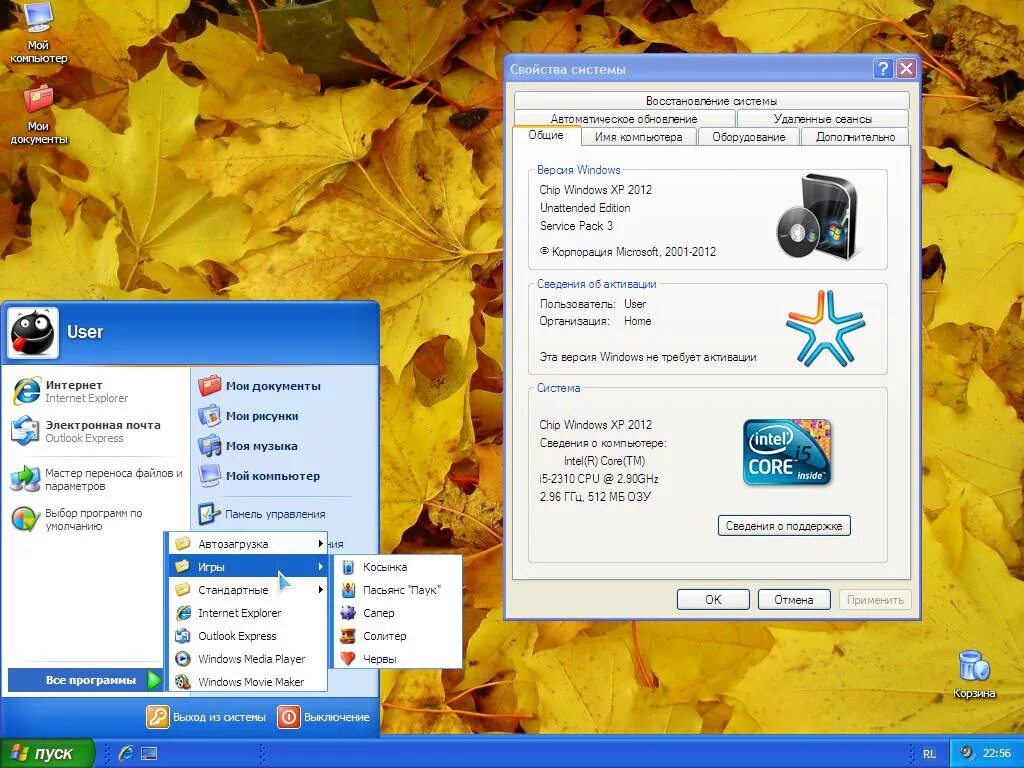Click Сведения о поддержке button
Image resolution: width=1024 pixels, height=768 pixels.
click(784, 526)
